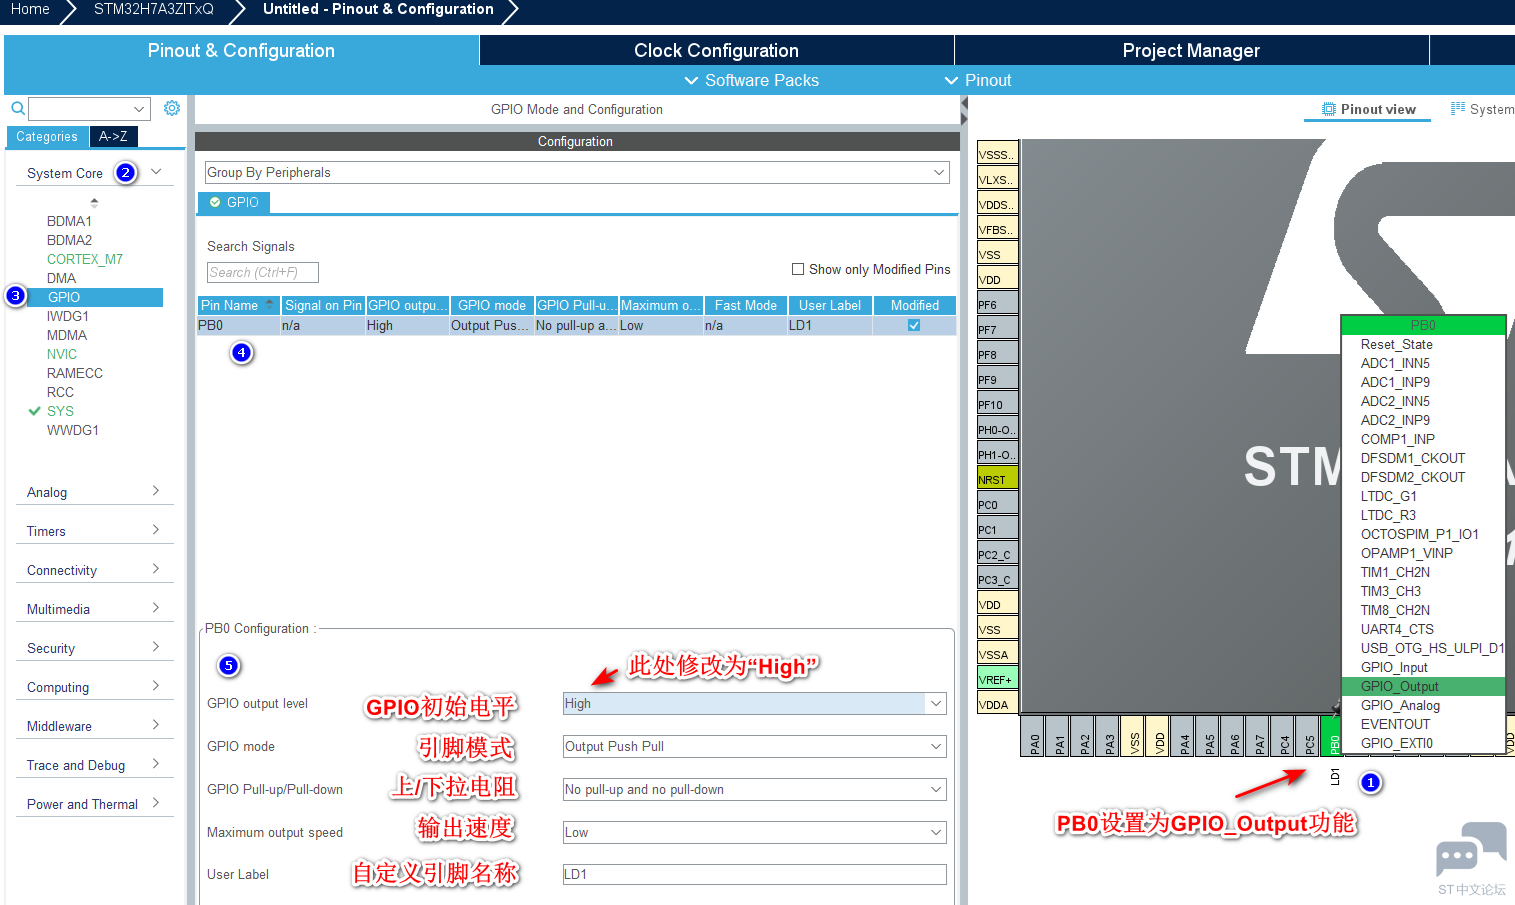Open the Software Packs menu

coord(751,80)
